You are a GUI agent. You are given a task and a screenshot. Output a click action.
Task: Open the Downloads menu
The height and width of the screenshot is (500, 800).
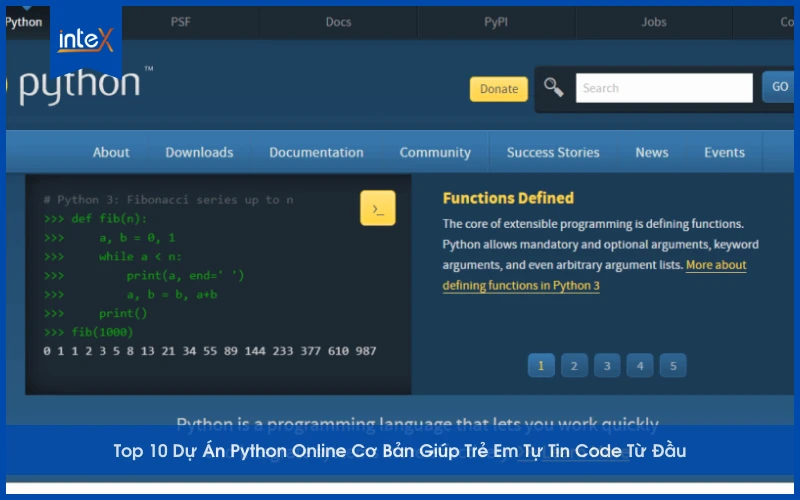click(199, 153)
